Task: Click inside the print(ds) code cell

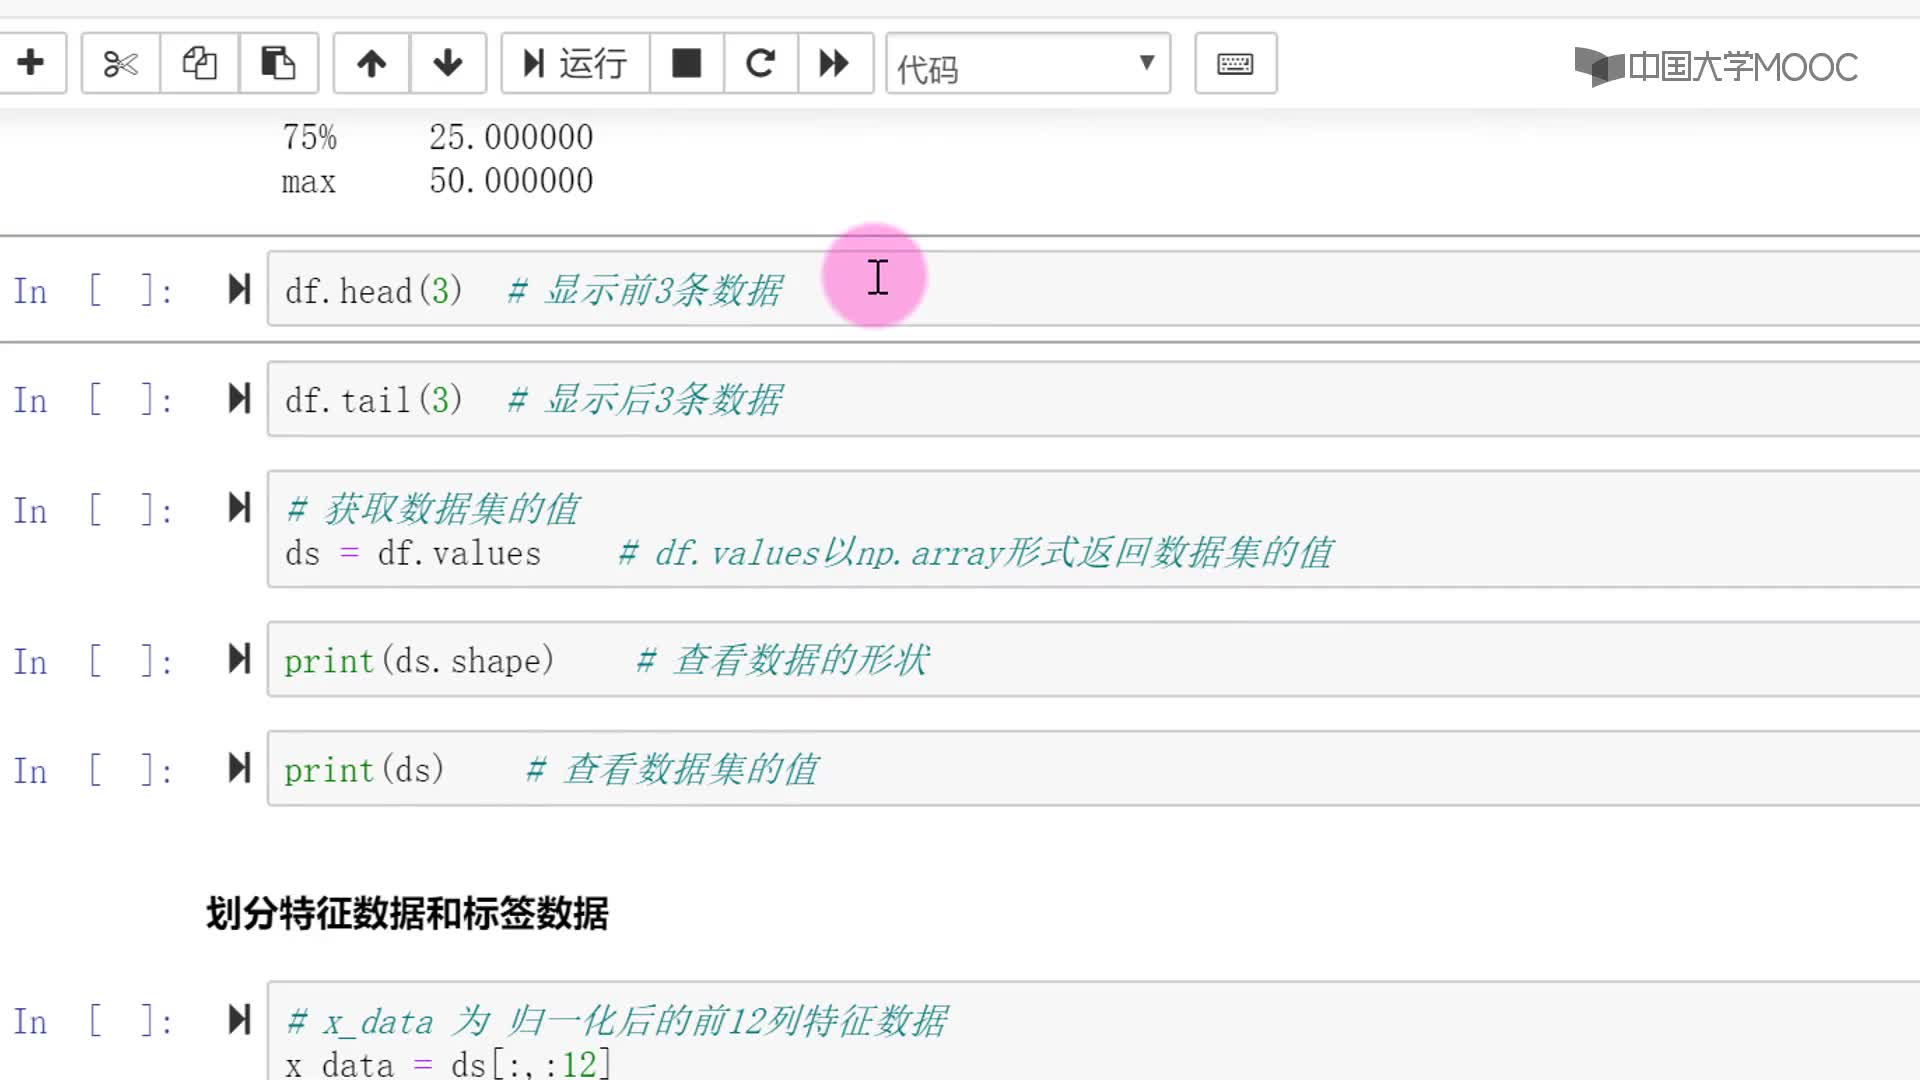Action: tap(1093, 768)
